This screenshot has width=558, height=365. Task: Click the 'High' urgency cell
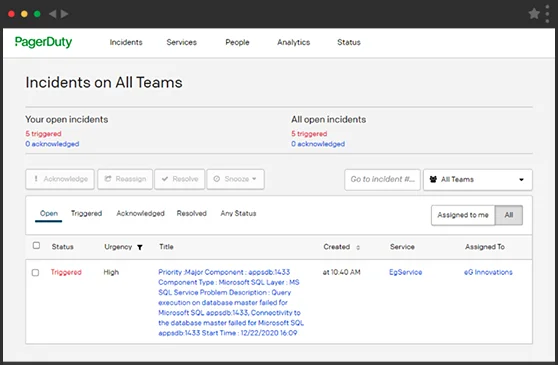[x=111, y=272]
